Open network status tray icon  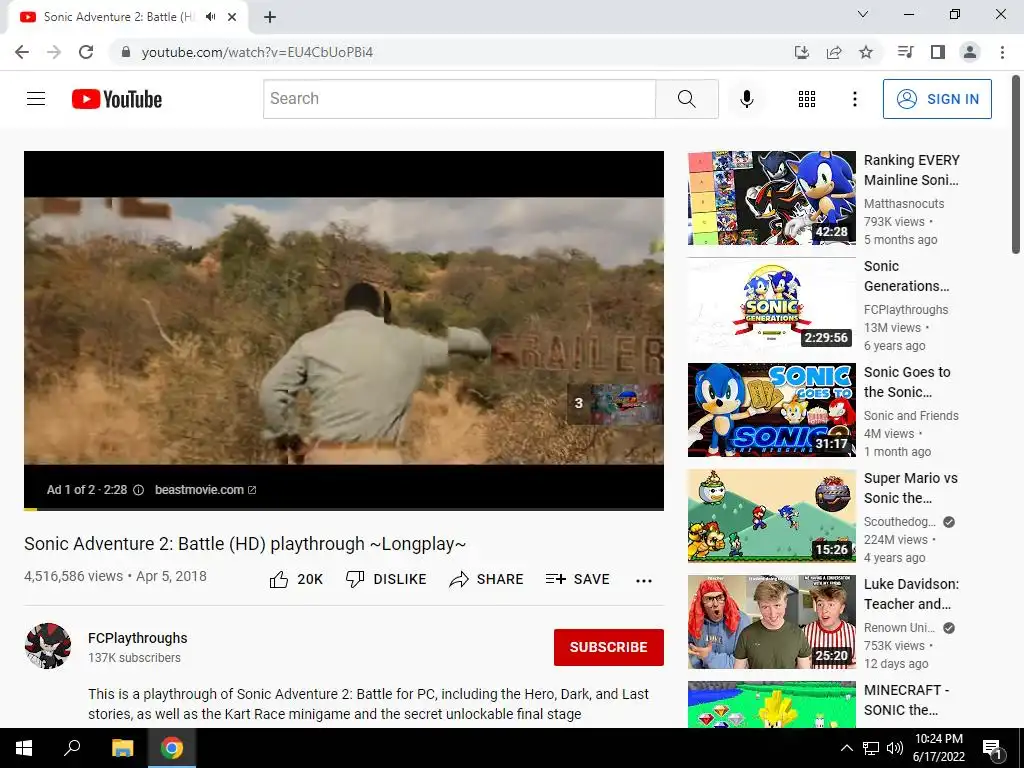click(x=871, y=748)
